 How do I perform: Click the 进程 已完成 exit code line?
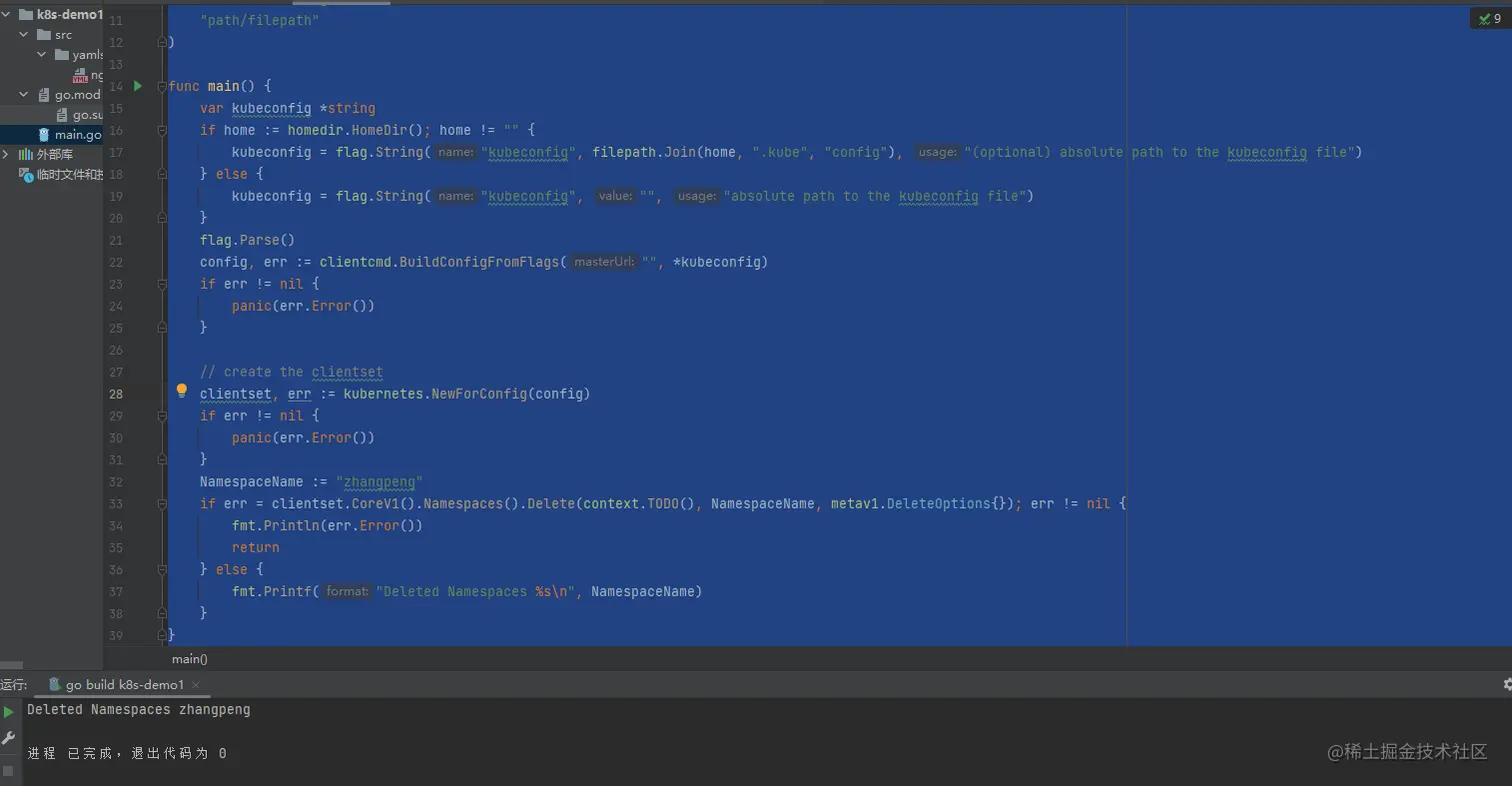pos(127,754)
